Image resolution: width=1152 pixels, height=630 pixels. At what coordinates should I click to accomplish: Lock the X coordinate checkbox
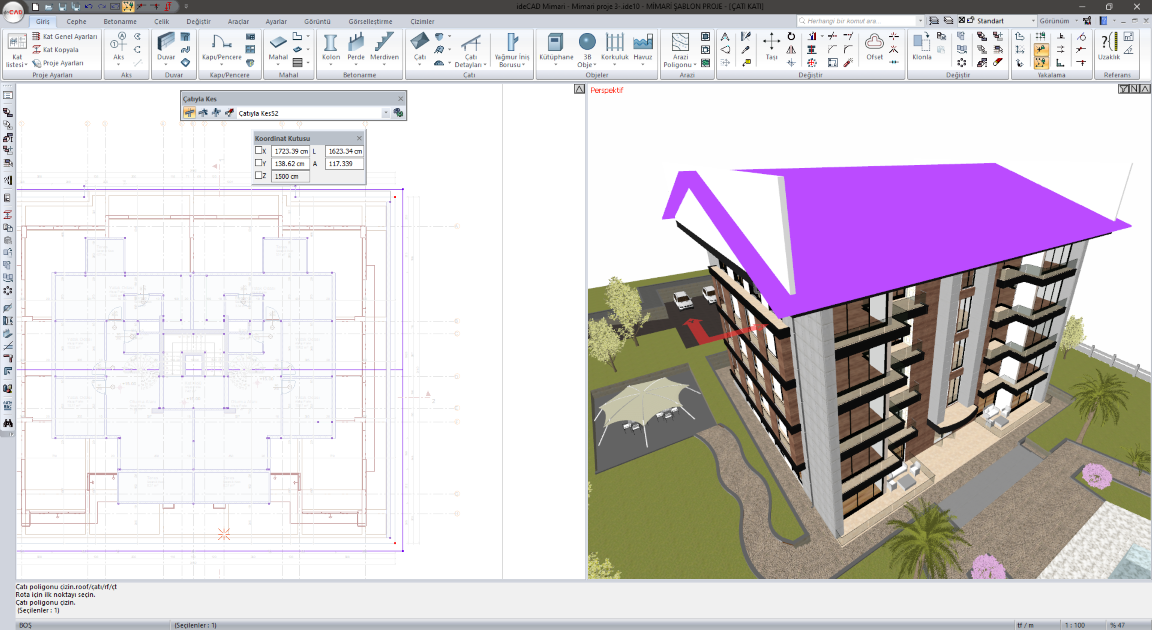[x=259, y=151]
